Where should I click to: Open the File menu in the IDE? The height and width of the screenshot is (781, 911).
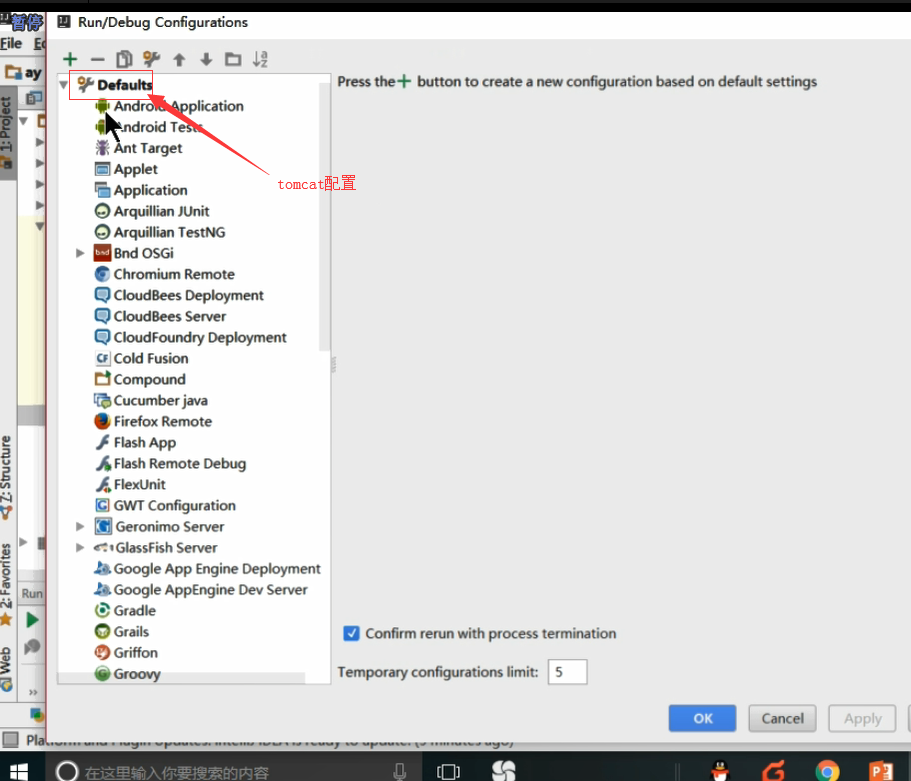[11, 44]
